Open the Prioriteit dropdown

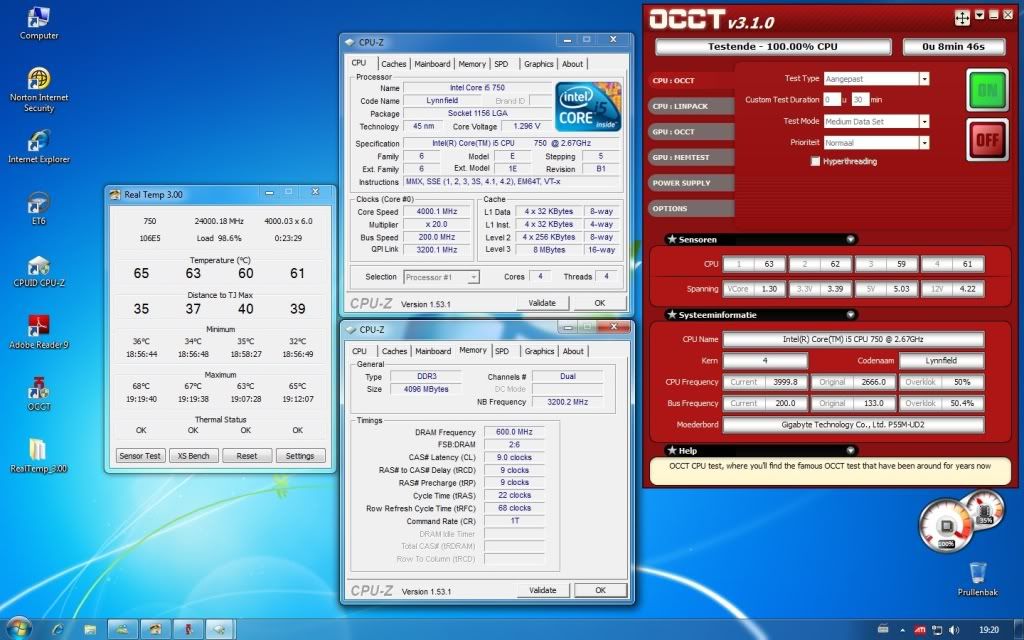tap(924, 142)
